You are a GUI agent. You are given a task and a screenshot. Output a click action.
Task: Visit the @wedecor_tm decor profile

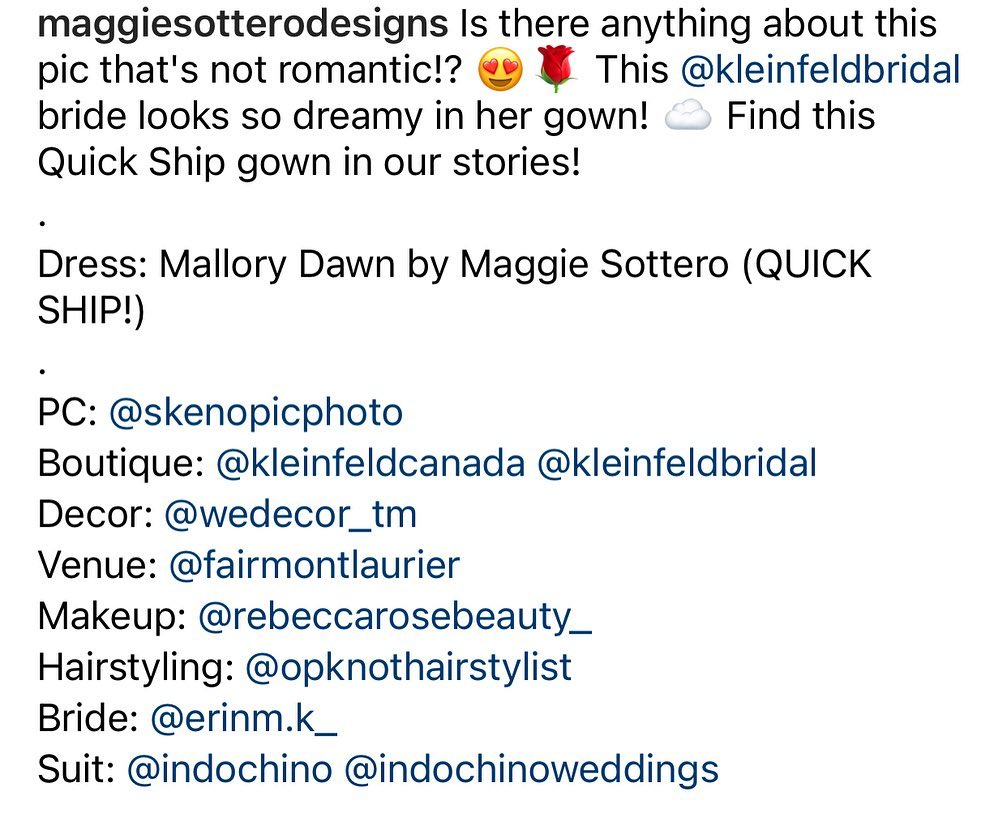tap(291, 515)
